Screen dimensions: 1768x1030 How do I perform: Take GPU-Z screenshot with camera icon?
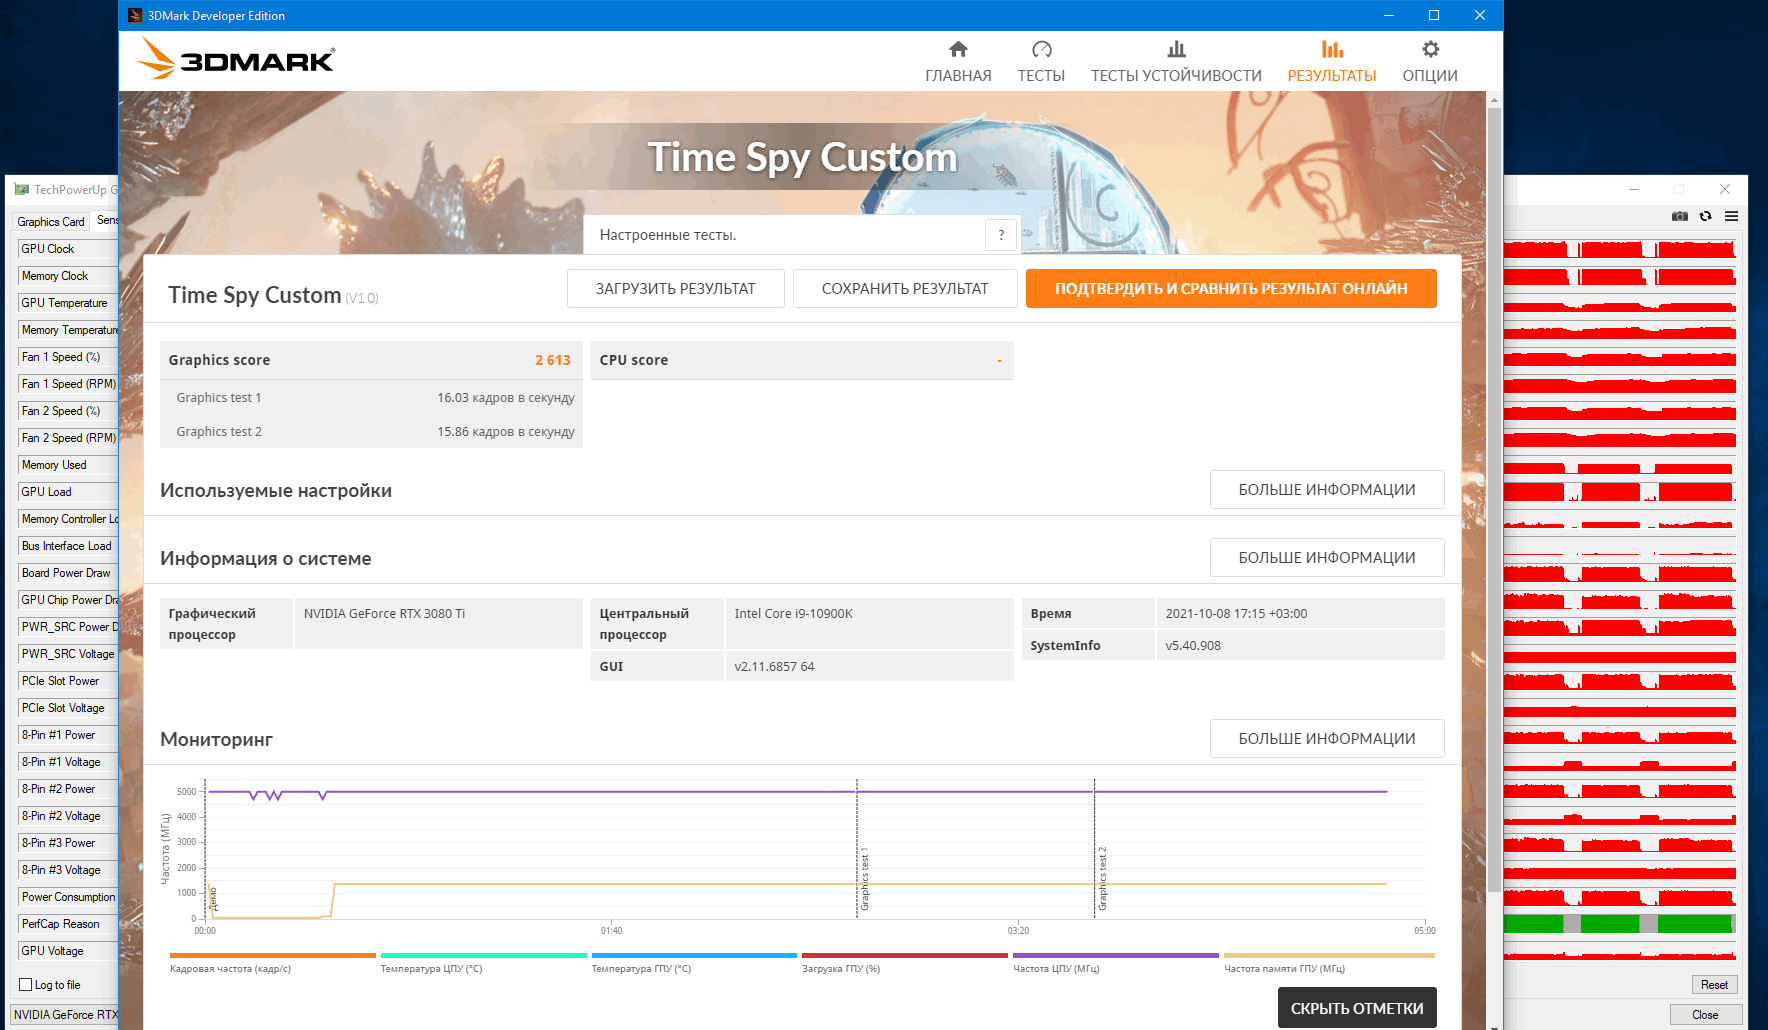tap(1680, 216)
